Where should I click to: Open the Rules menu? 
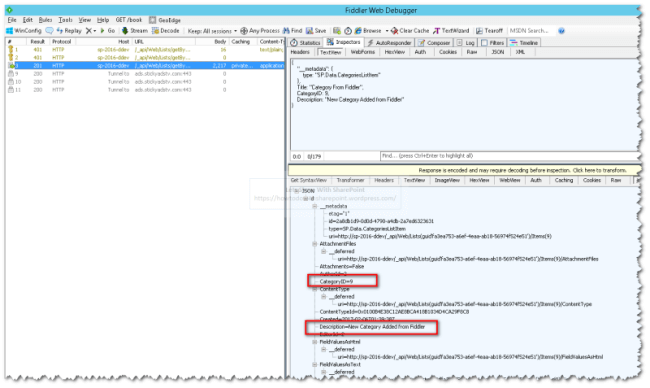tap(45, 20)
